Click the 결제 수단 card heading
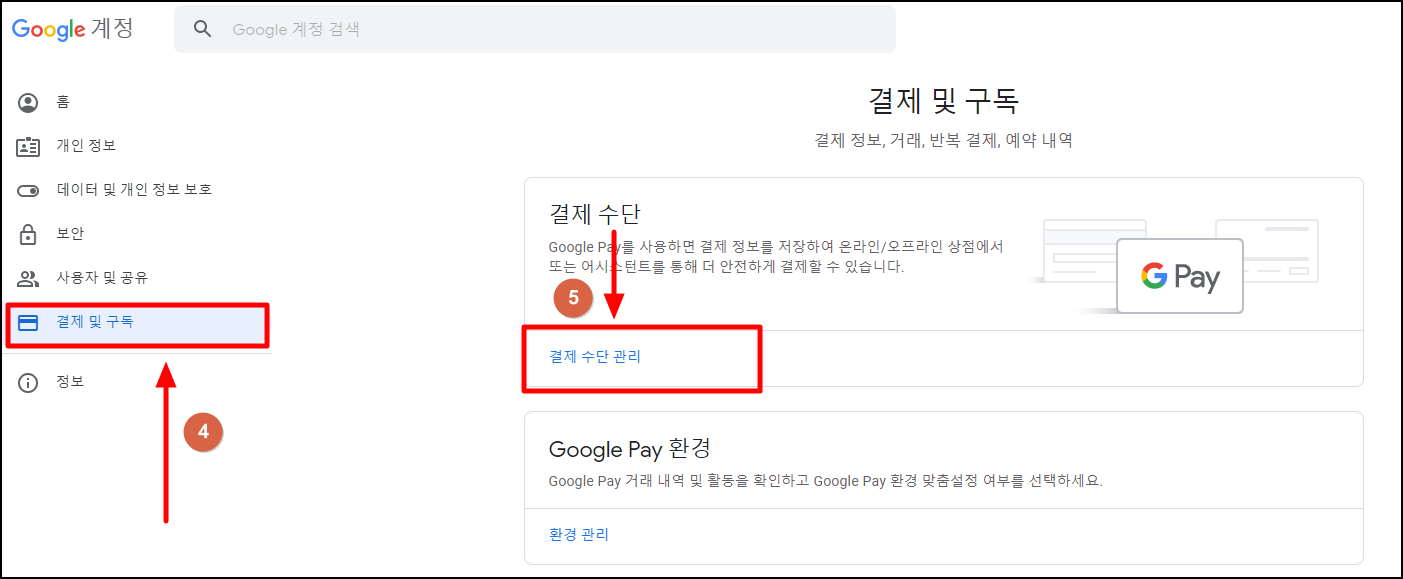1403x579 pixels. pos(594,213)
